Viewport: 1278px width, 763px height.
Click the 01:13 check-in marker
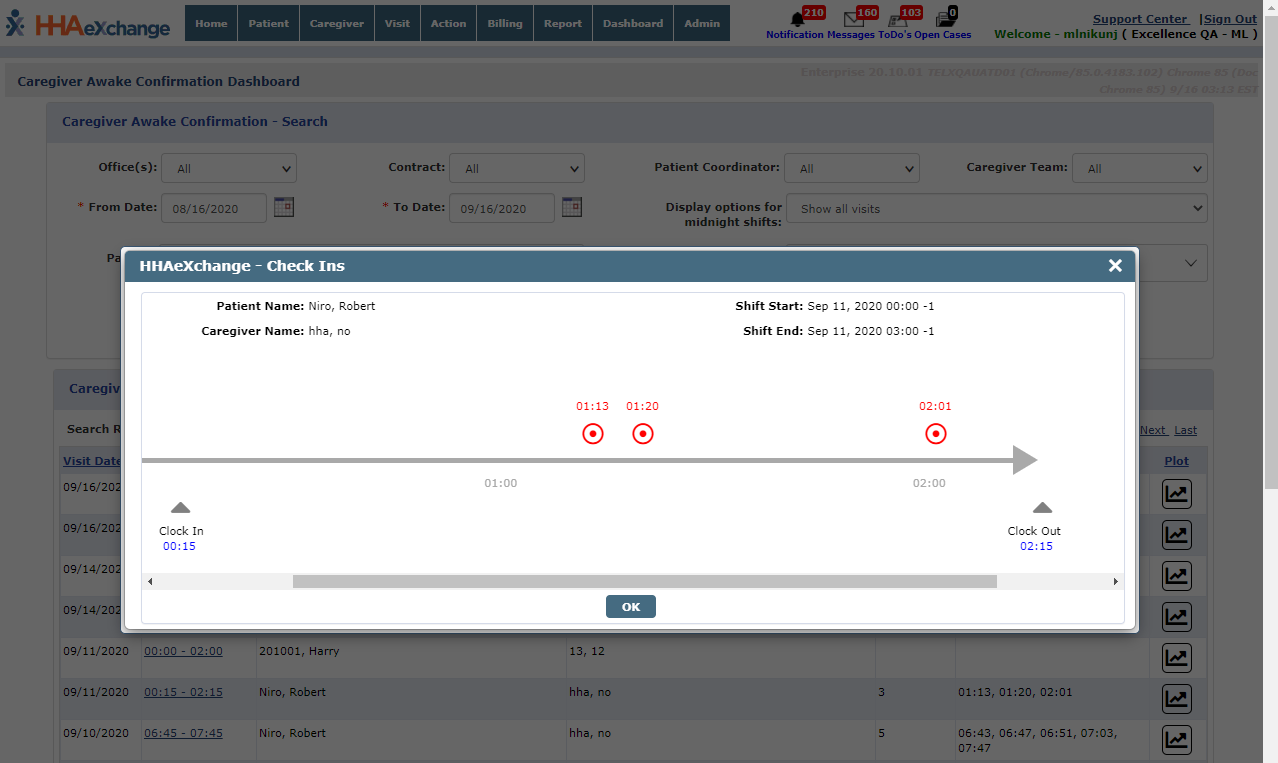(x=593, y=433)
